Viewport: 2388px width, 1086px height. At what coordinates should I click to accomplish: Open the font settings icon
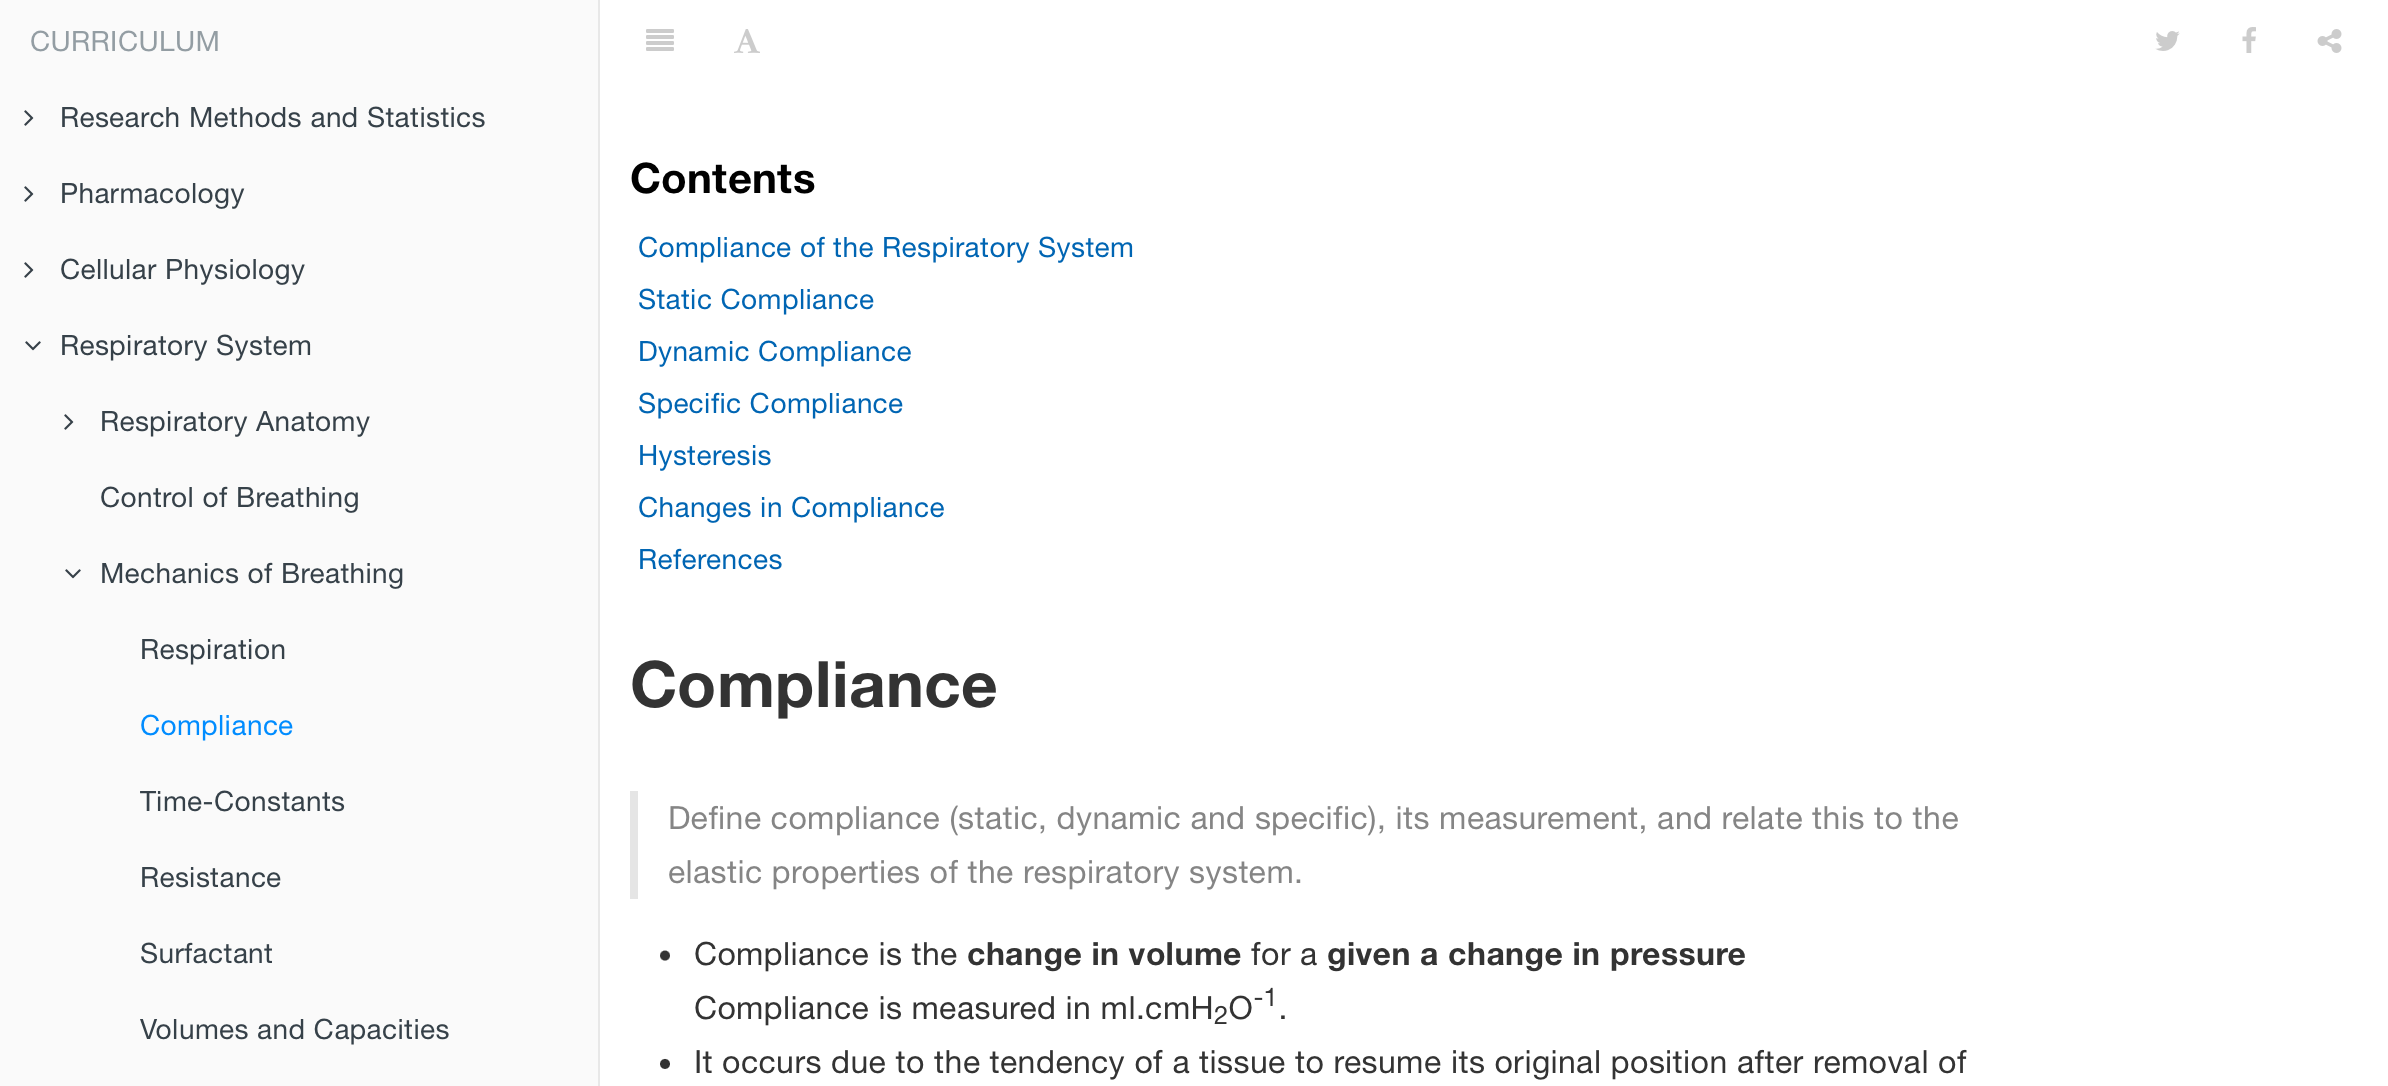746,41
